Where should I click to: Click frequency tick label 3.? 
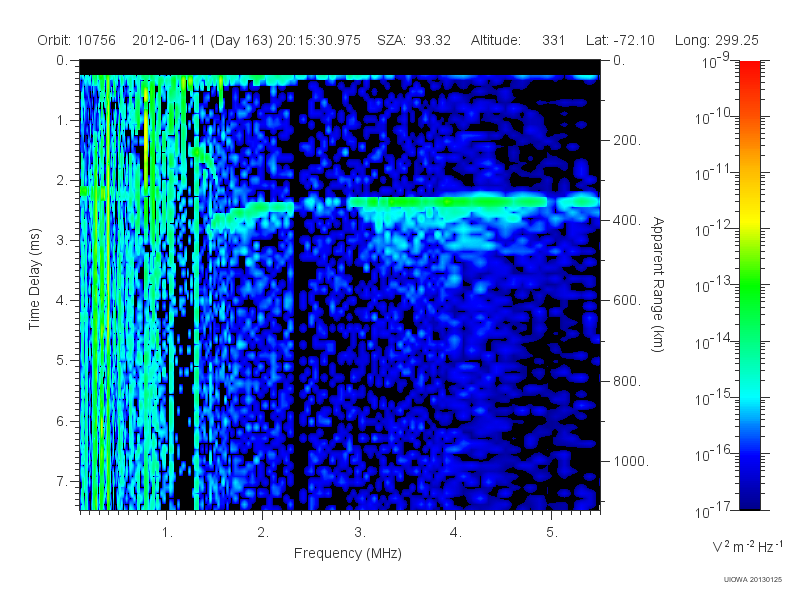tap(360, 532)
